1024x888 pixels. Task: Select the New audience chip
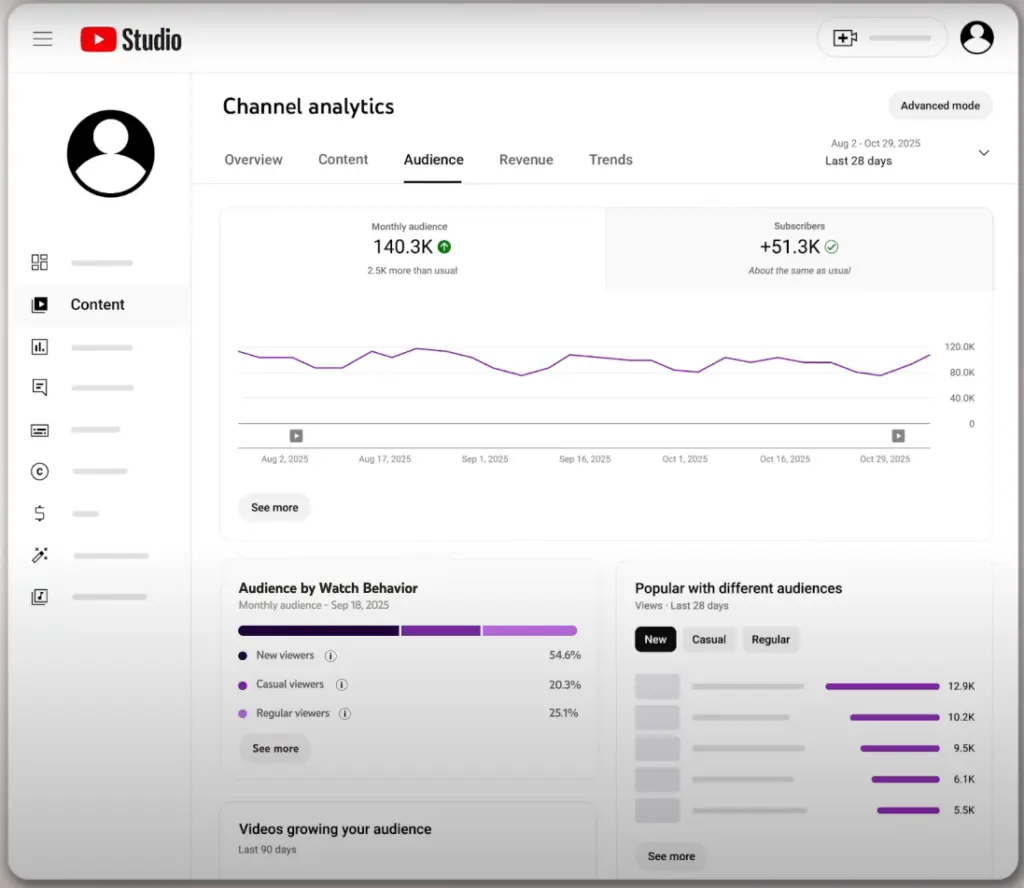[655, 639]
